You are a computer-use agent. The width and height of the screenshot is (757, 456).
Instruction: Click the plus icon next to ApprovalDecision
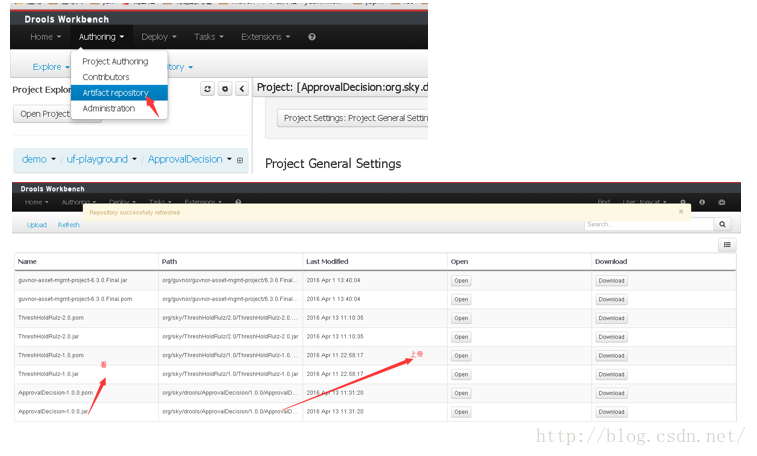240,160
